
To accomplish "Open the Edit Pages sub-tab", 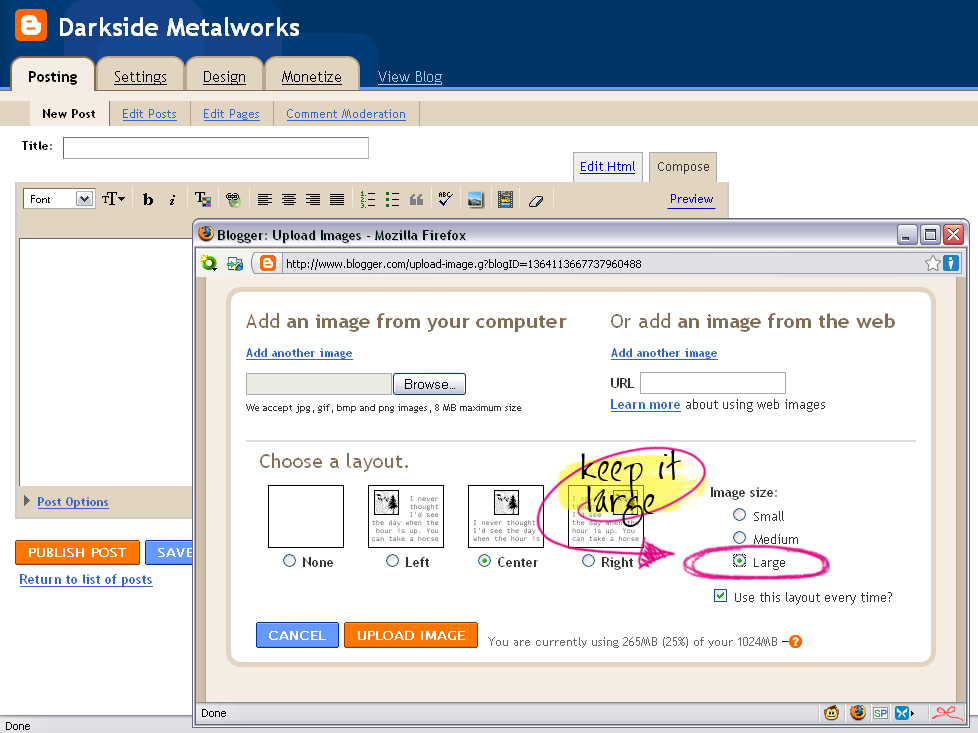I will pyautogui.click(x=231, y=114).
